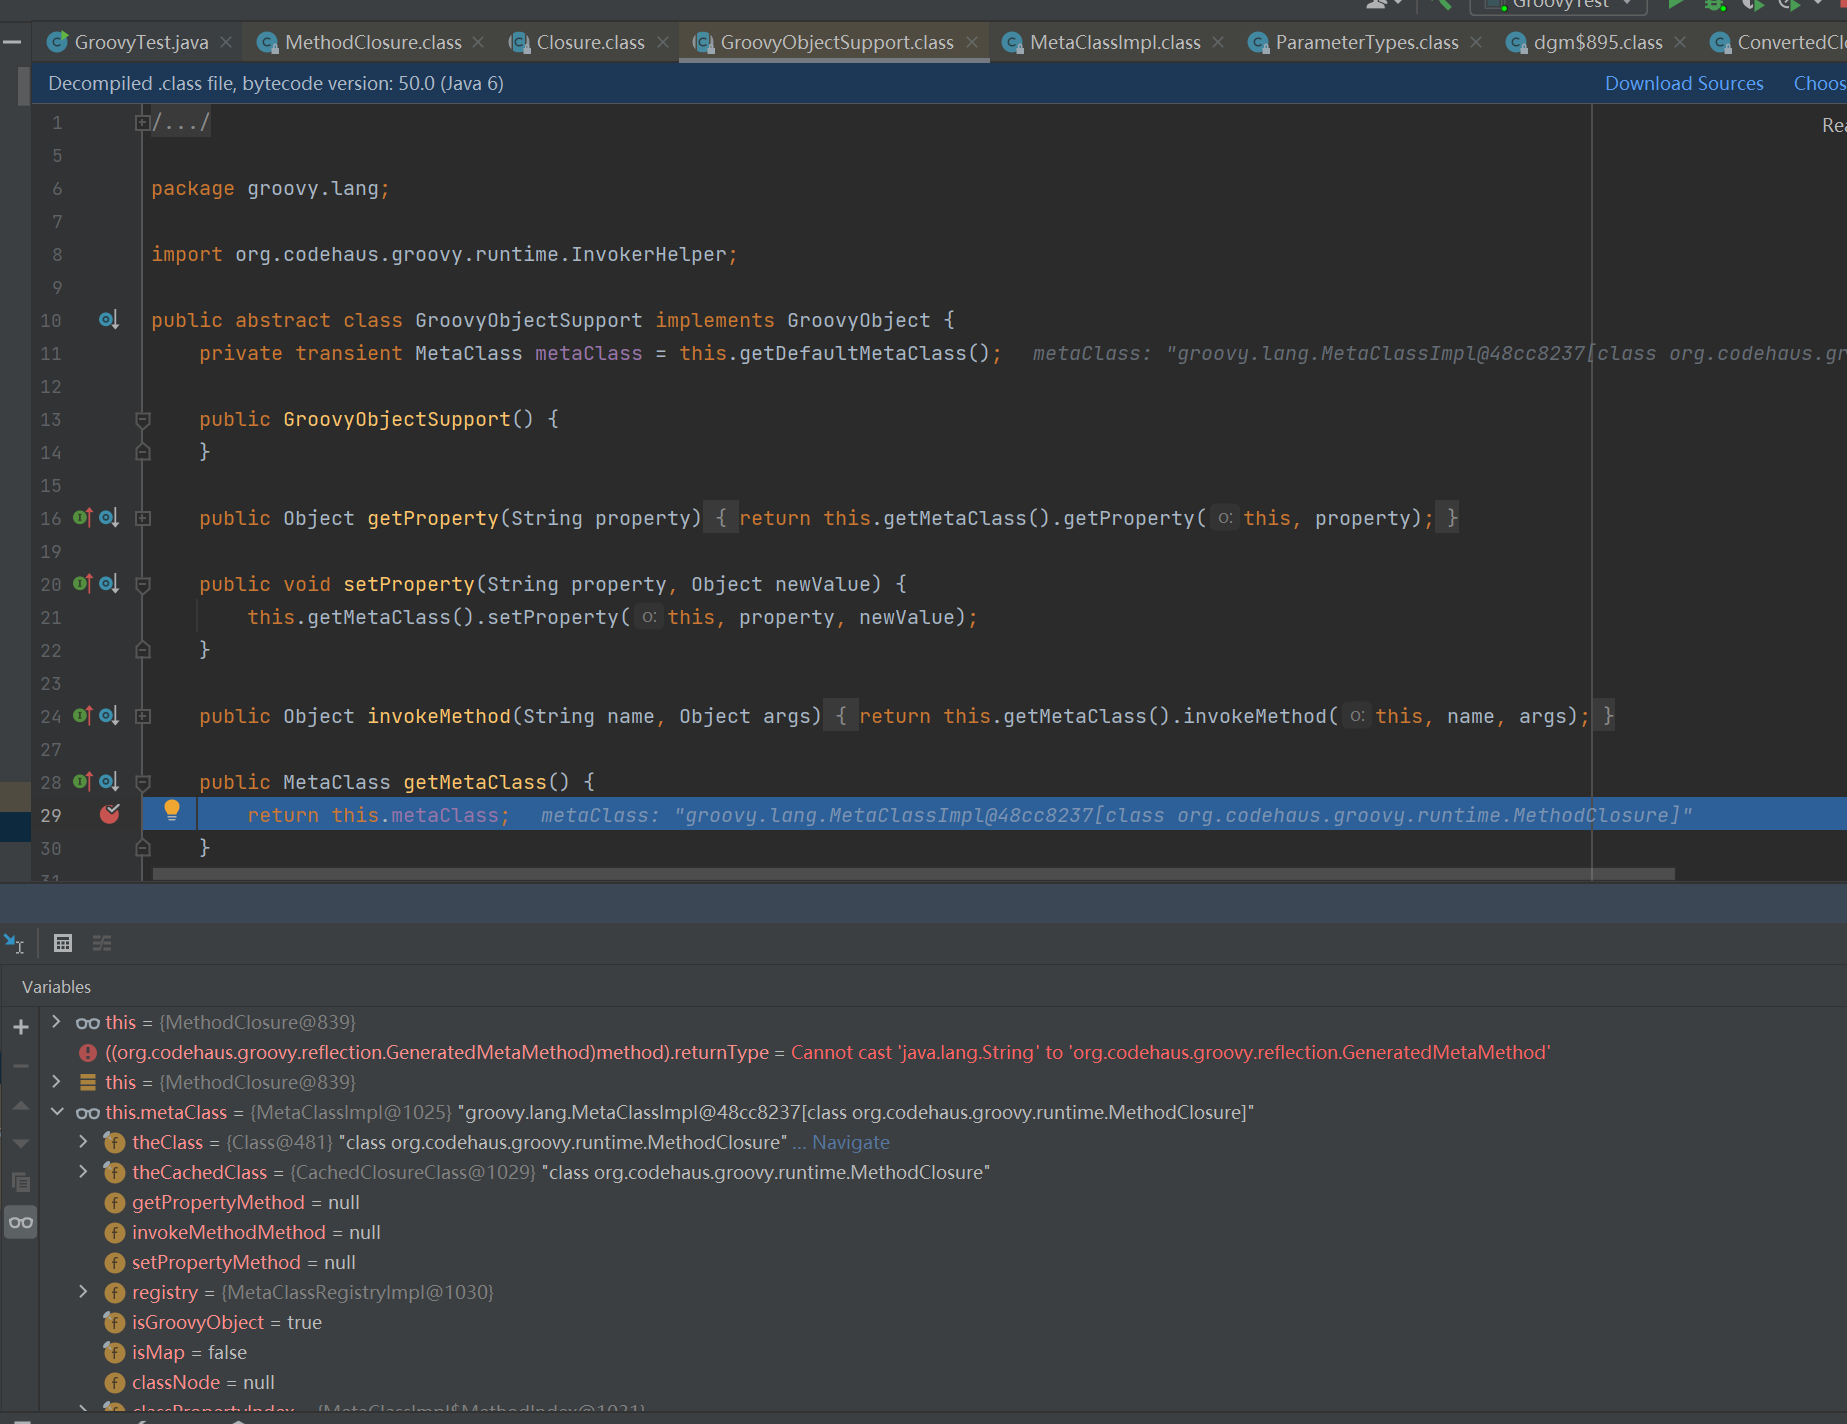The image size is (1847, 1424).
Task: Click the green Run button
Action: click(1677, 4)
